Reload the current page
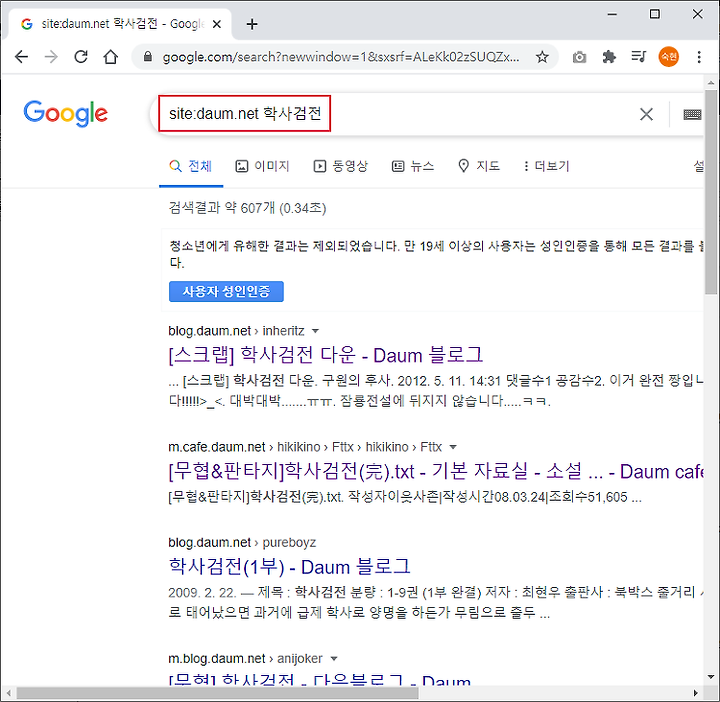Image resolution: width=720 pixels, height=702 pixels. point(81,57)
